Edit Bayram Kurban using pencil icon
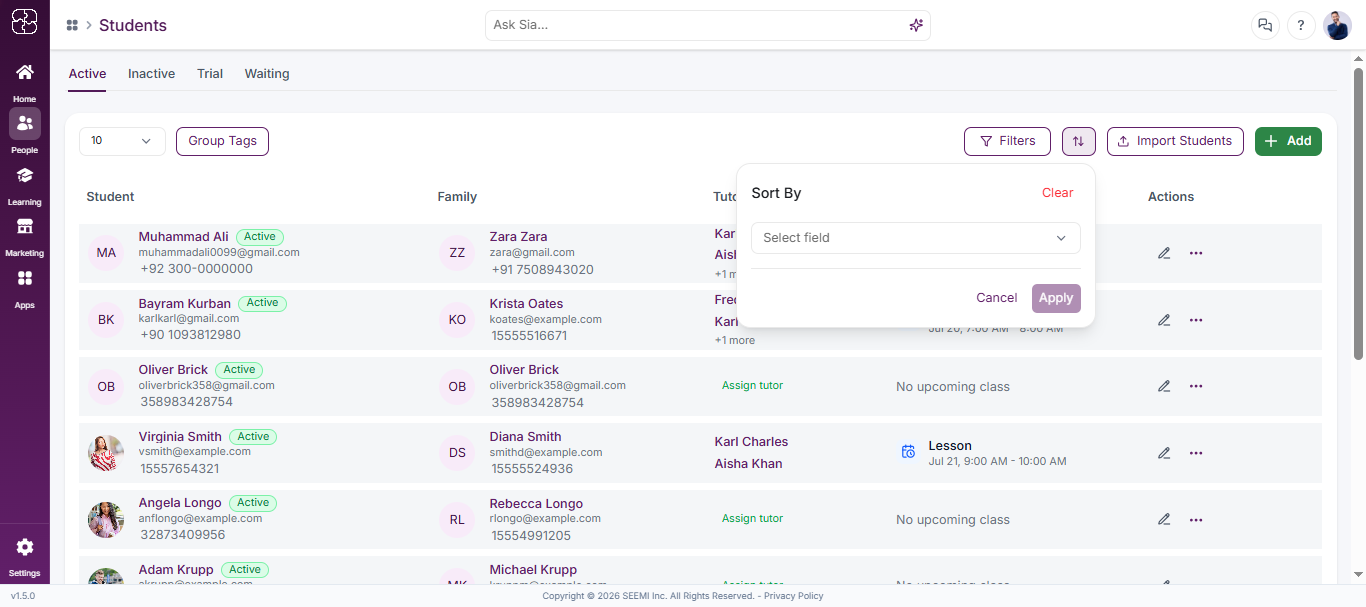The width and height of the screenshot is (1366, 607). tap(1164, 320)
